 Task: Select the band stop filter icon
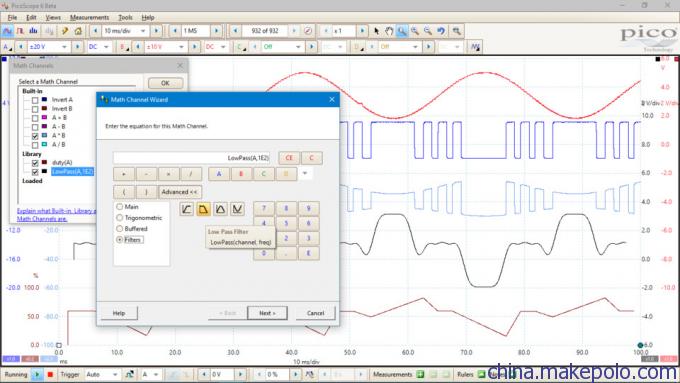tap(237, 209)
